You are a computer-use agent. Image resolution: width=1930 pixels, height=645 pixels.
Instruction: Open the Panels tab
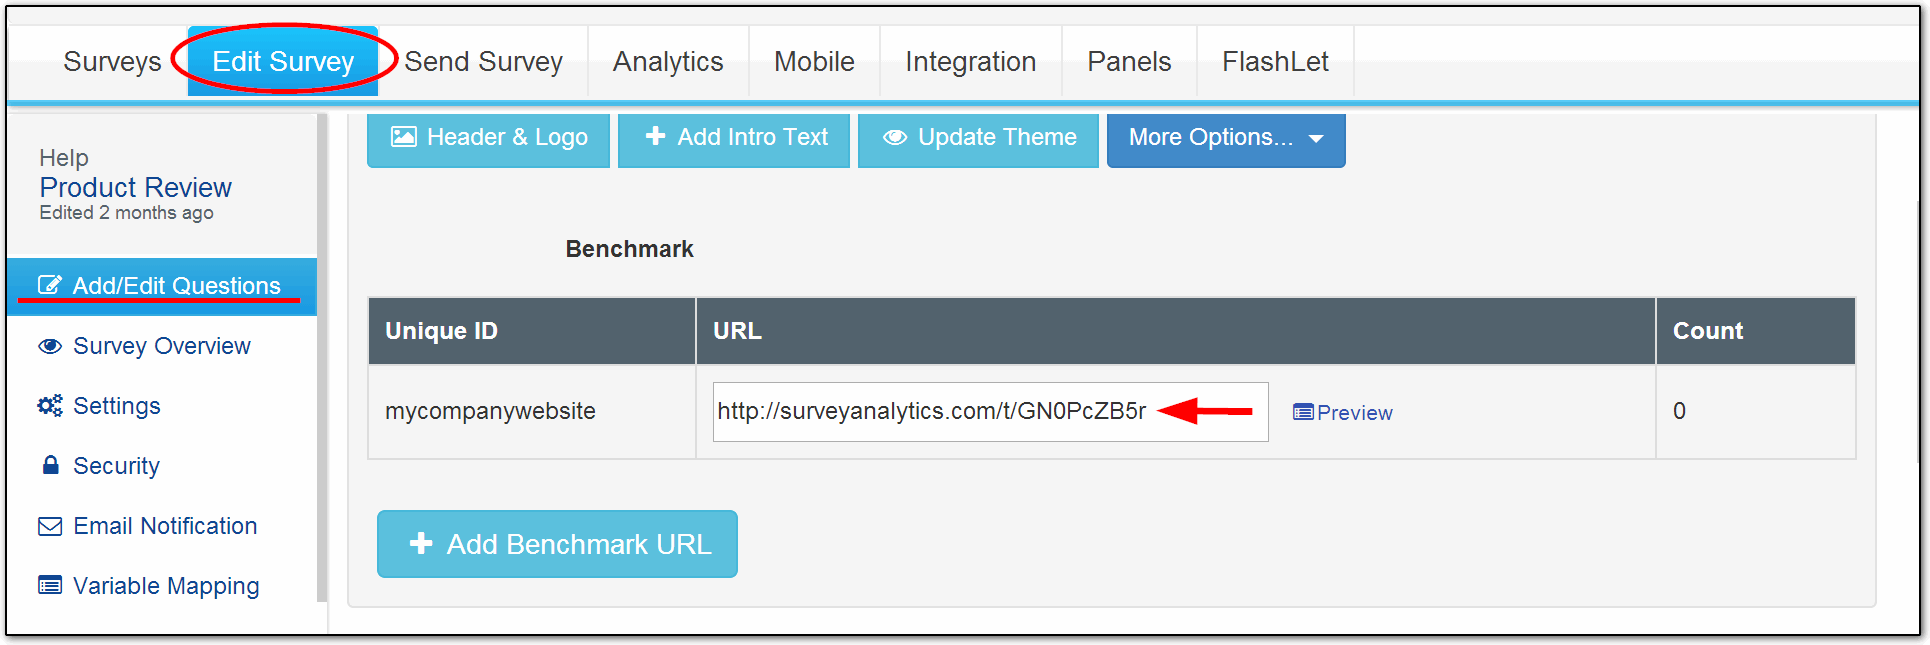coord(1128,62)
